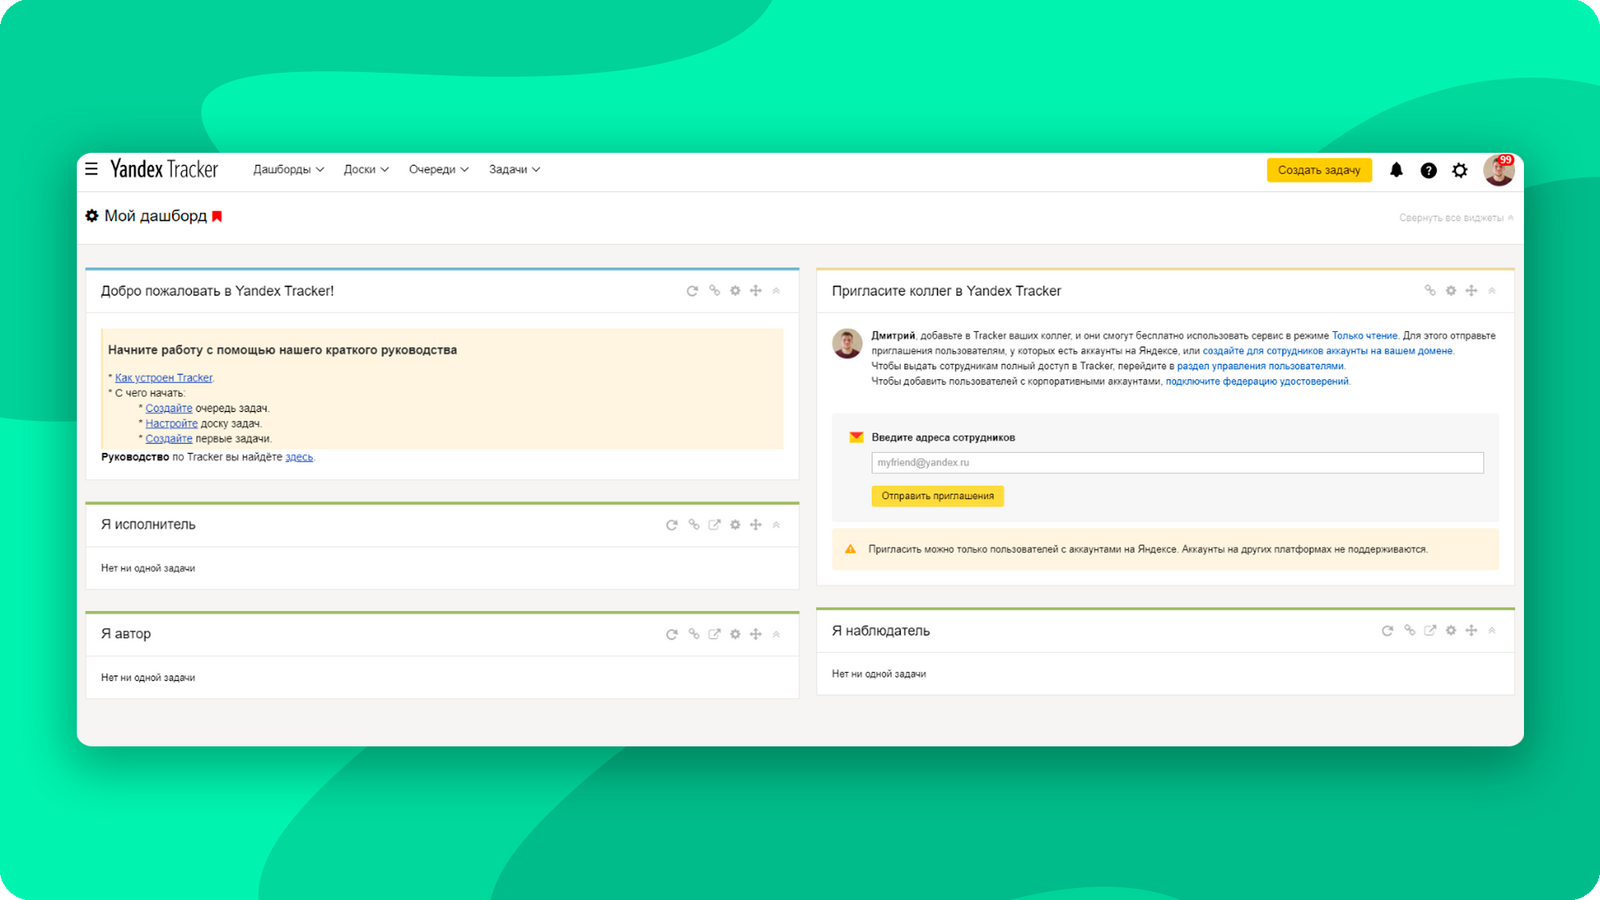Open Я исполнитель widget in new page

click(x=714, y=525)
